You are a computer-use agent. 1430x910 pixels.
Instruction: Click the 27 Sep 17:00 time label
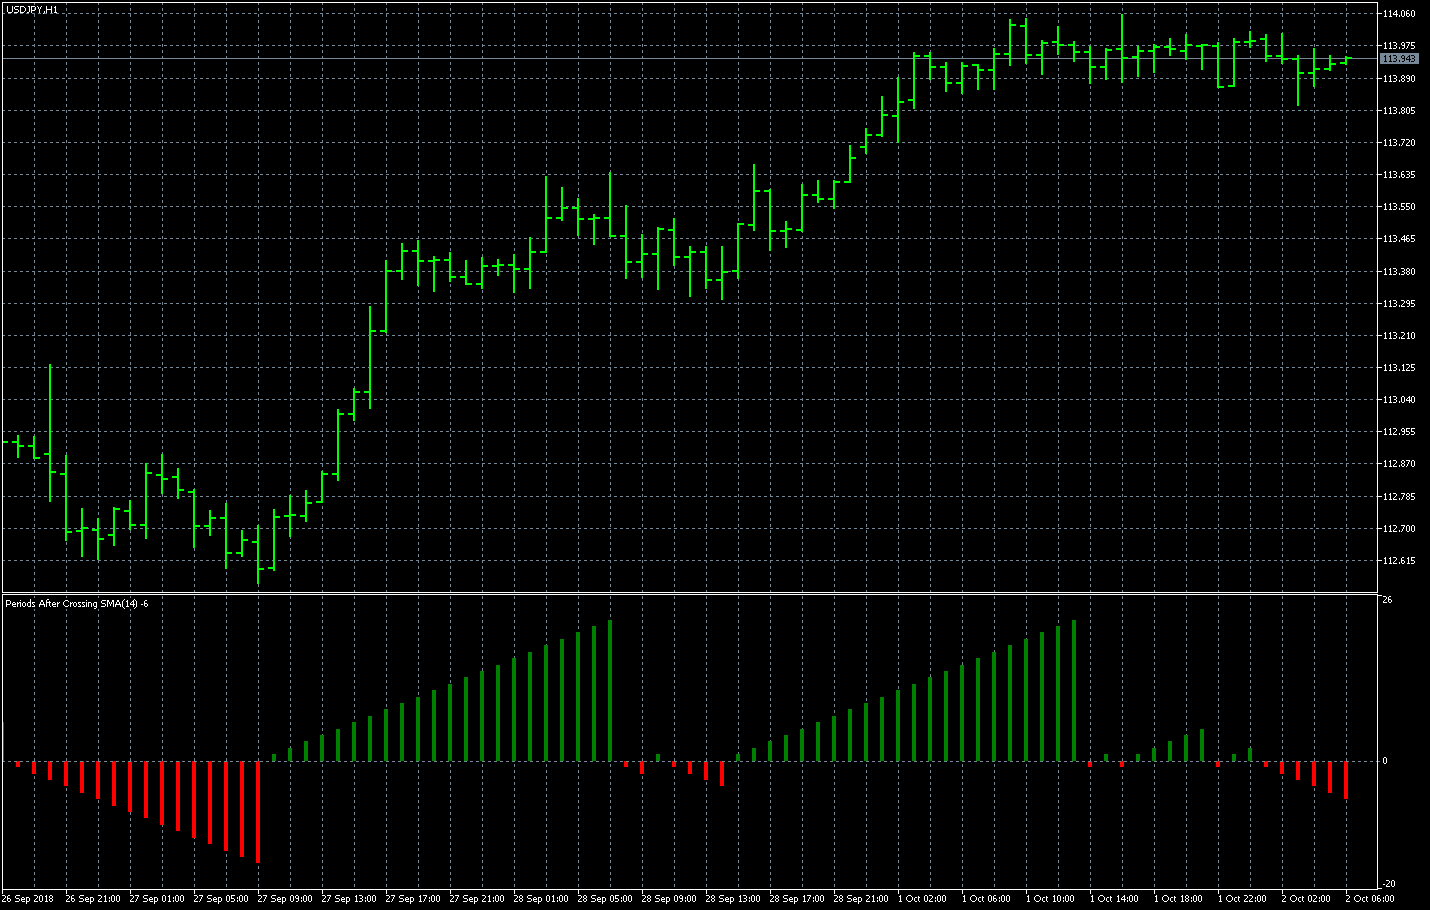[x=413, y=899]
